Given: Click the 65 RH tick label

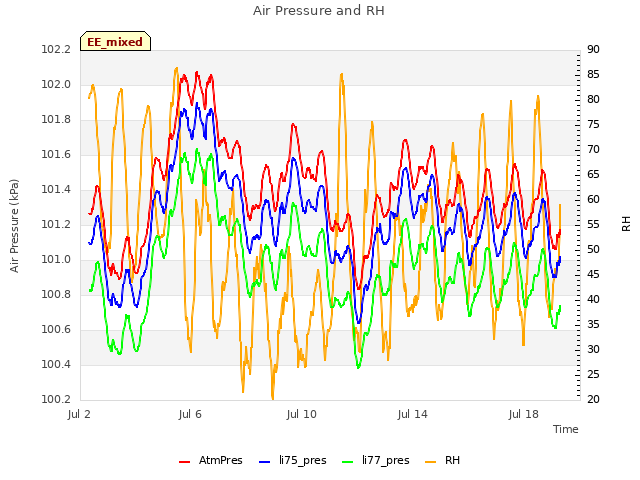Looking at the screenshot, I should [593, 175].
